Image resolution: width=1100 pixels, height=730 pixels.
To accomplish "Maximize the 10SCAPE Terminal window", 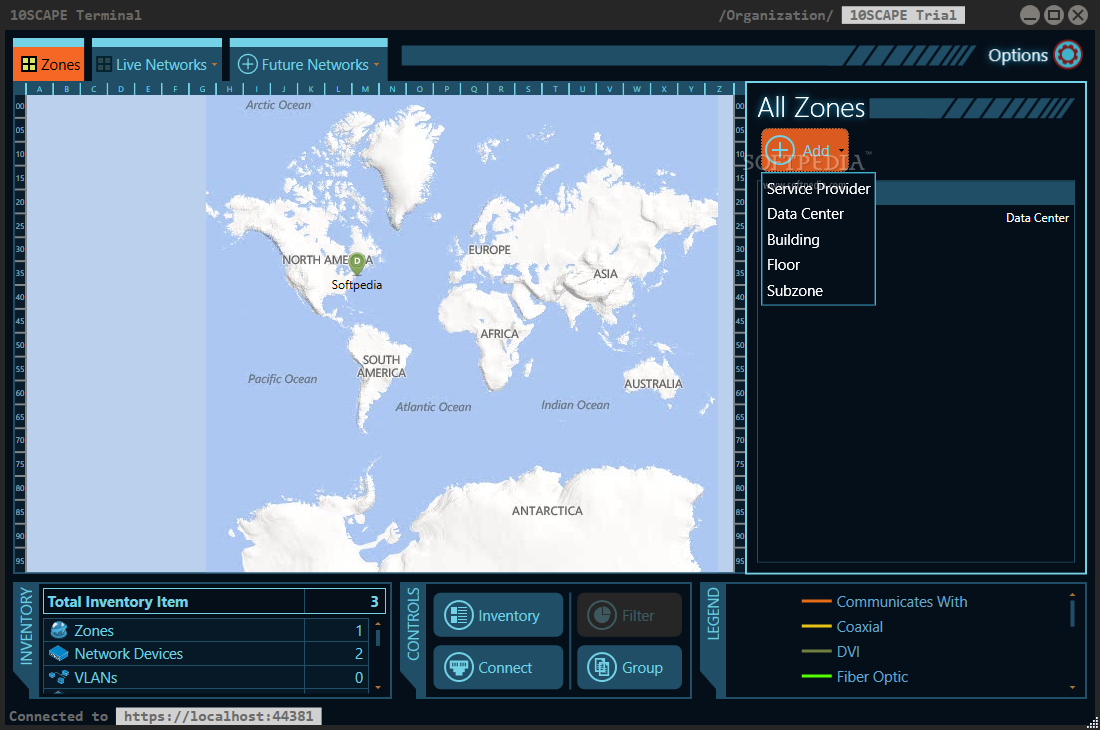I will click(1054, 15).
